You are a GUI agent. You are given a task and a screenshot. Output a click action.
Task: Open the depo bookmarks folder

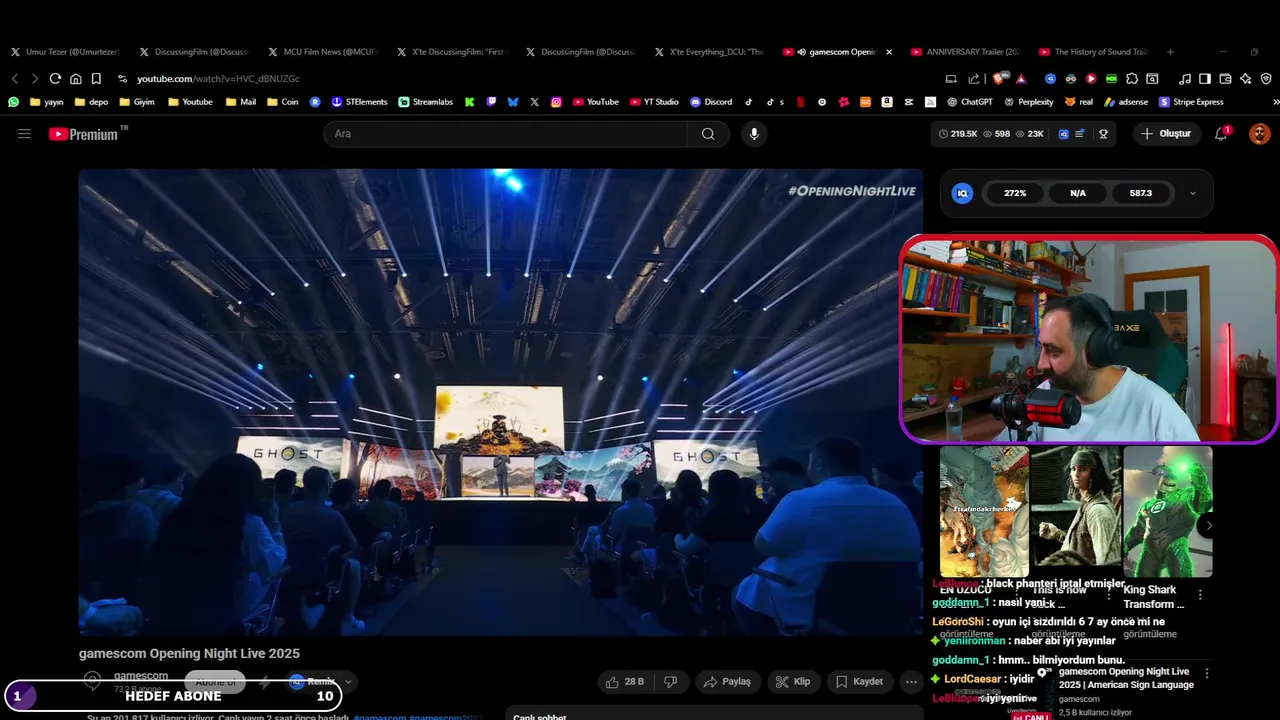pyautogui.click(x=91, y=102)
